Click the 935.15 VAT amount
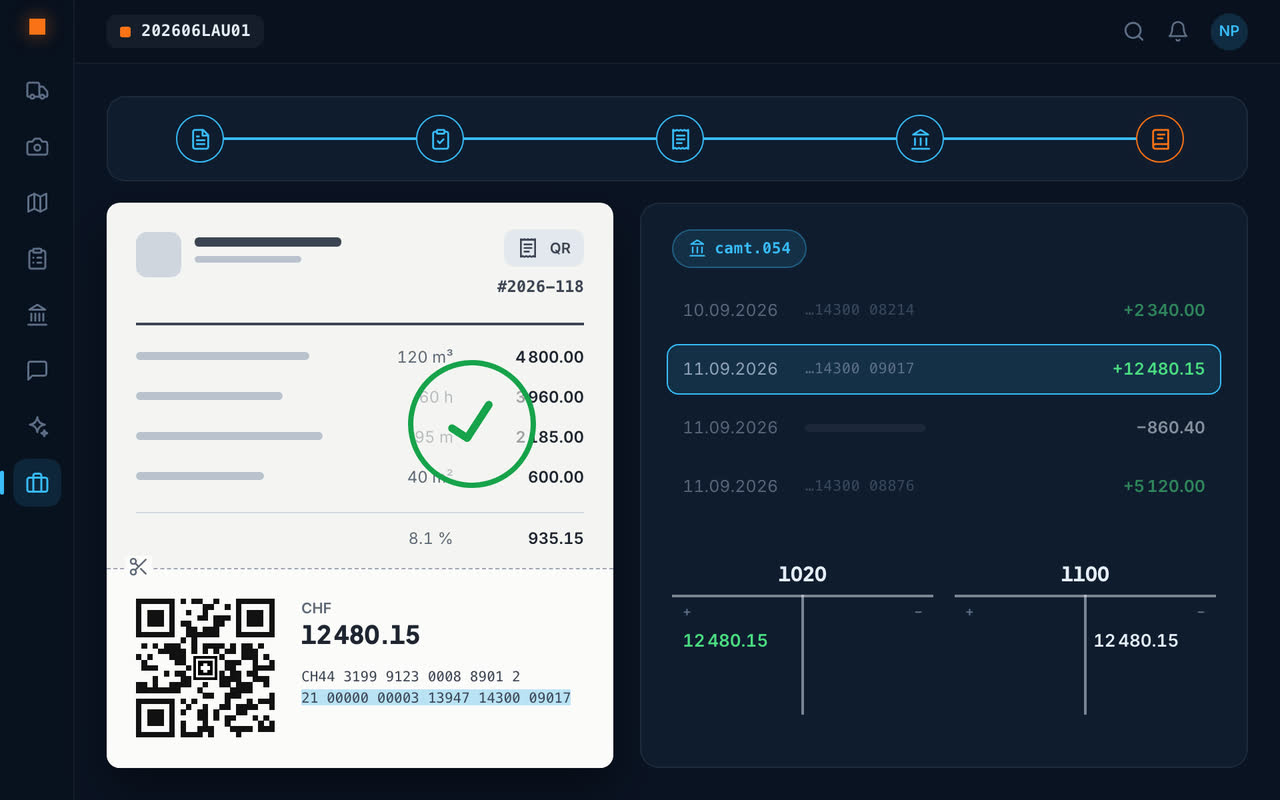 (x=556, y=538)
